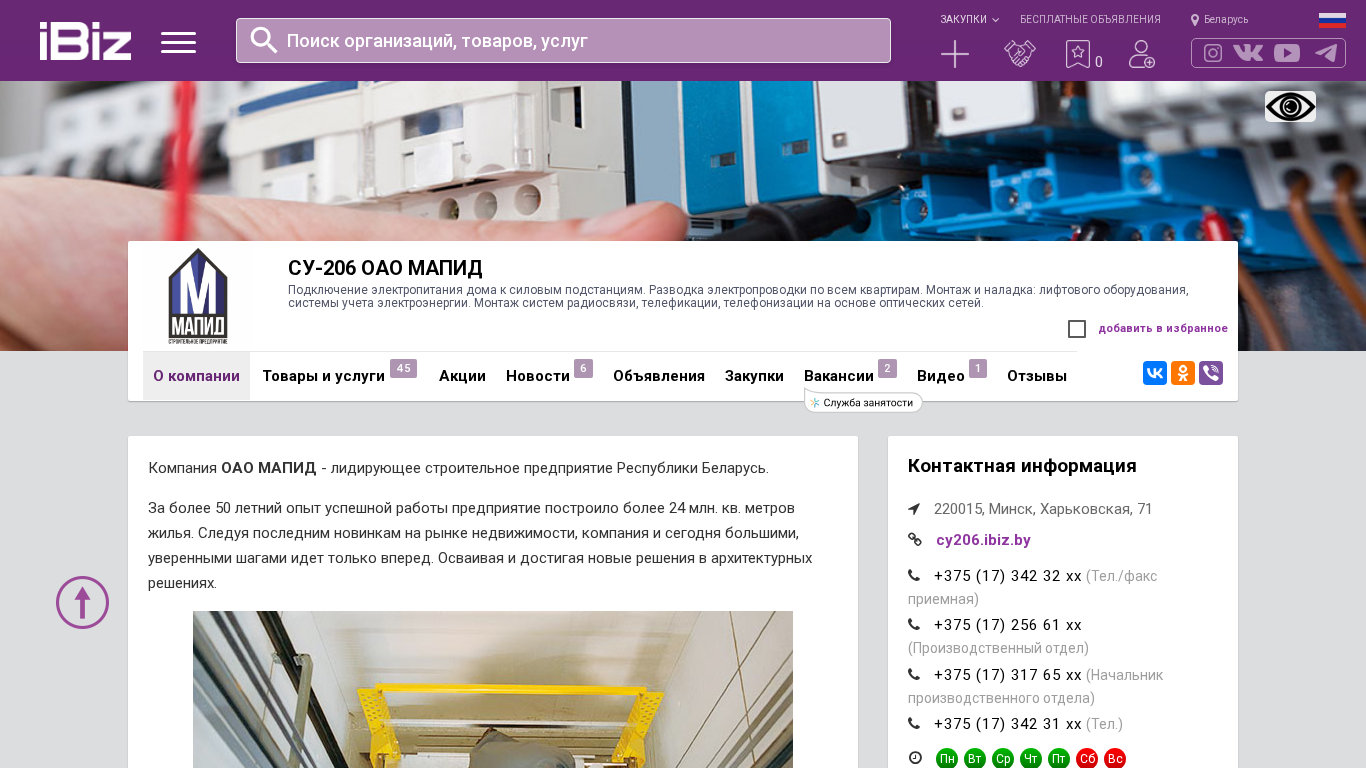The width and height of the screenshot is (1366, 768).
Task: Select the Беларусь location selector
Action: [1219, 20]
